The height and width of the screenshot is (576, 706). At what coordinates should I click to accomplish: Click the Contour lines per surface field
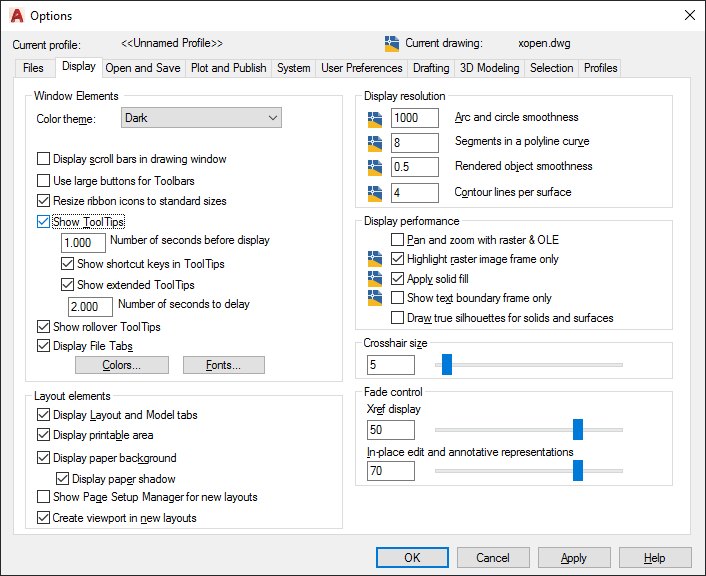click(415, 193)
